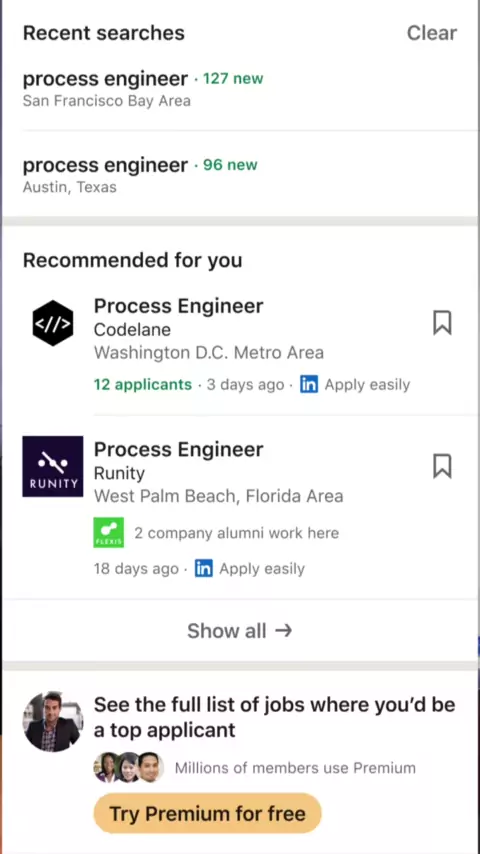480x854 pixels.
Task: Open the Codelane hexagon company logo
Action: click(x=53, y=323)
